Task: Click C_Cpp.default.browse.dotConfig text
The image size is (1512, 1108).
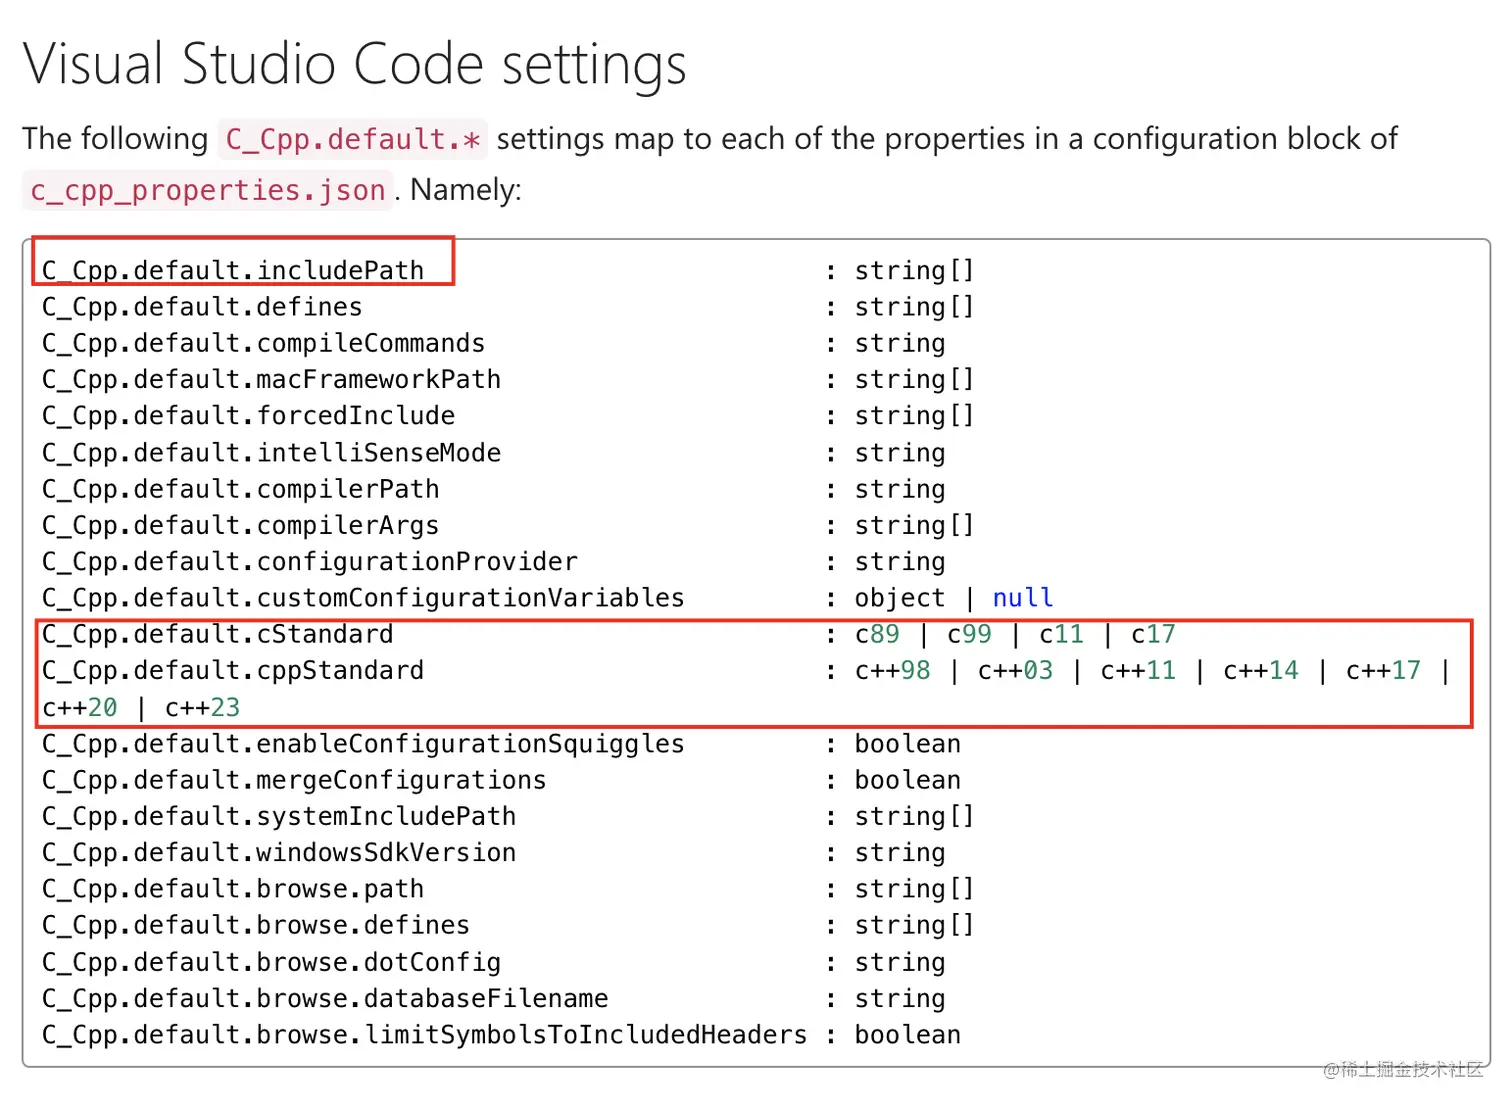Action: click(x=271, y=962)
